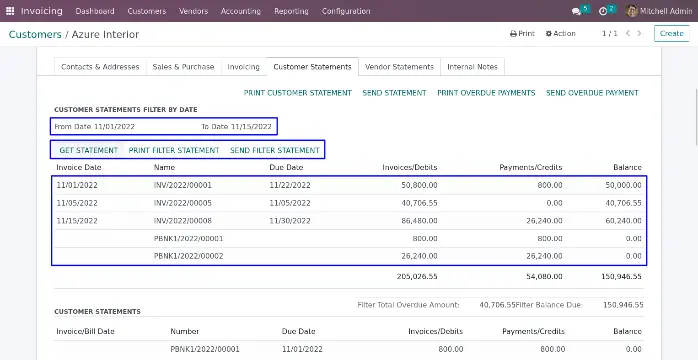The height and width of the screenshot is (360, 698).
Task: Open the Configuration menu
Action: coord(346,11)
